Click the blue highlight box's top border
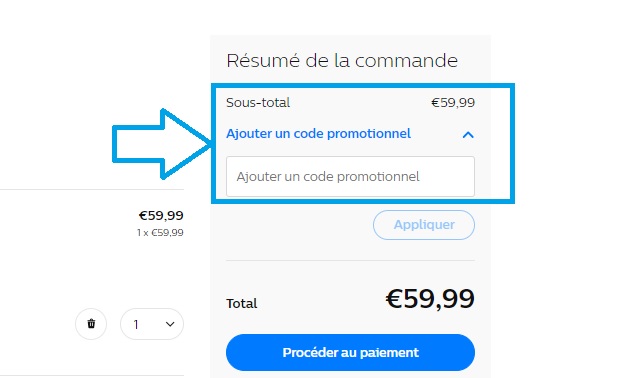The image size is (624, 378). tap(363, 86)
